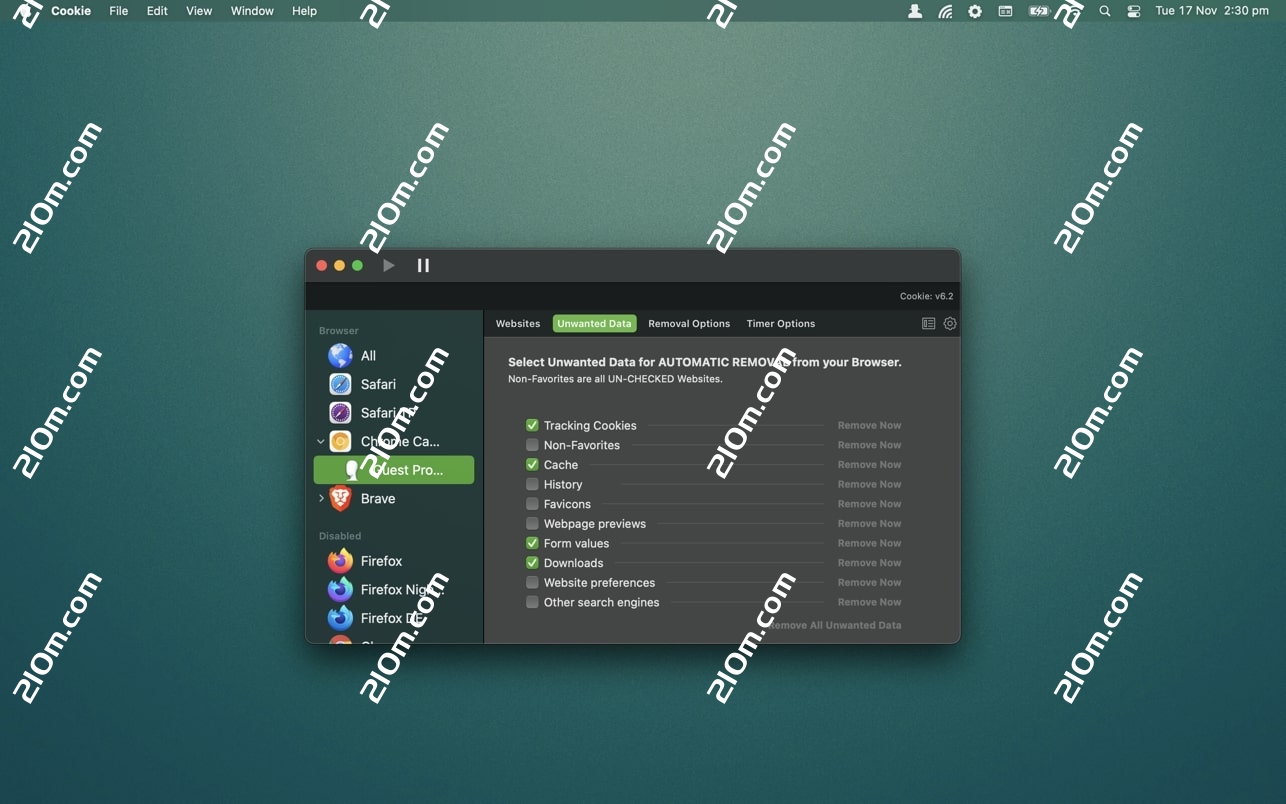1286x804 pixels.
Task: Click Remove Now for Downloads
Action: [869, 563]
